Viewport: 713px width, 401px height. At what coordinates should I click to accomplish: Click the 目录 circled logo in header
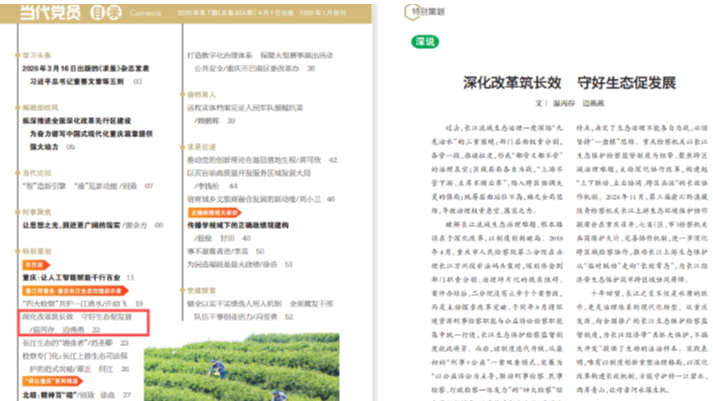click(x=105, y=13)
